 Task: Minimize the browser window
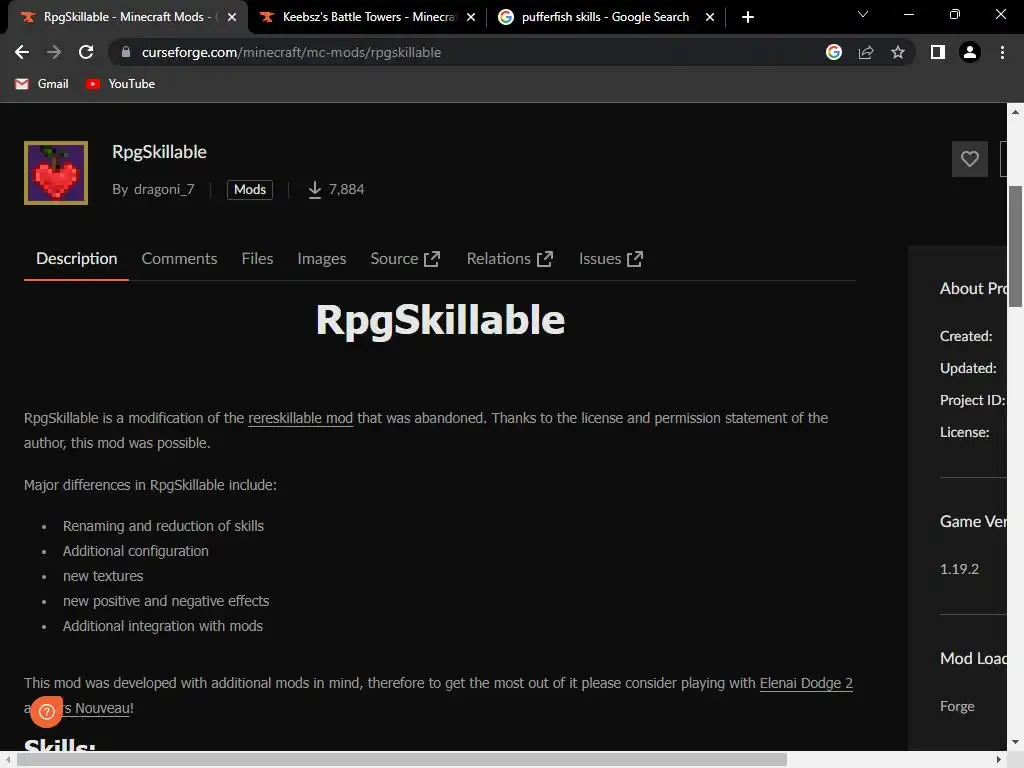908,14
